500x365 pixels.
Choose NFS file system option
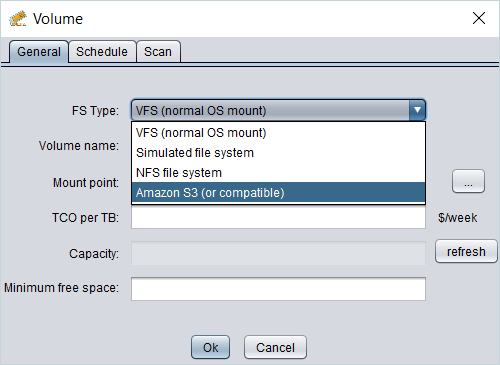pos(278,173)
